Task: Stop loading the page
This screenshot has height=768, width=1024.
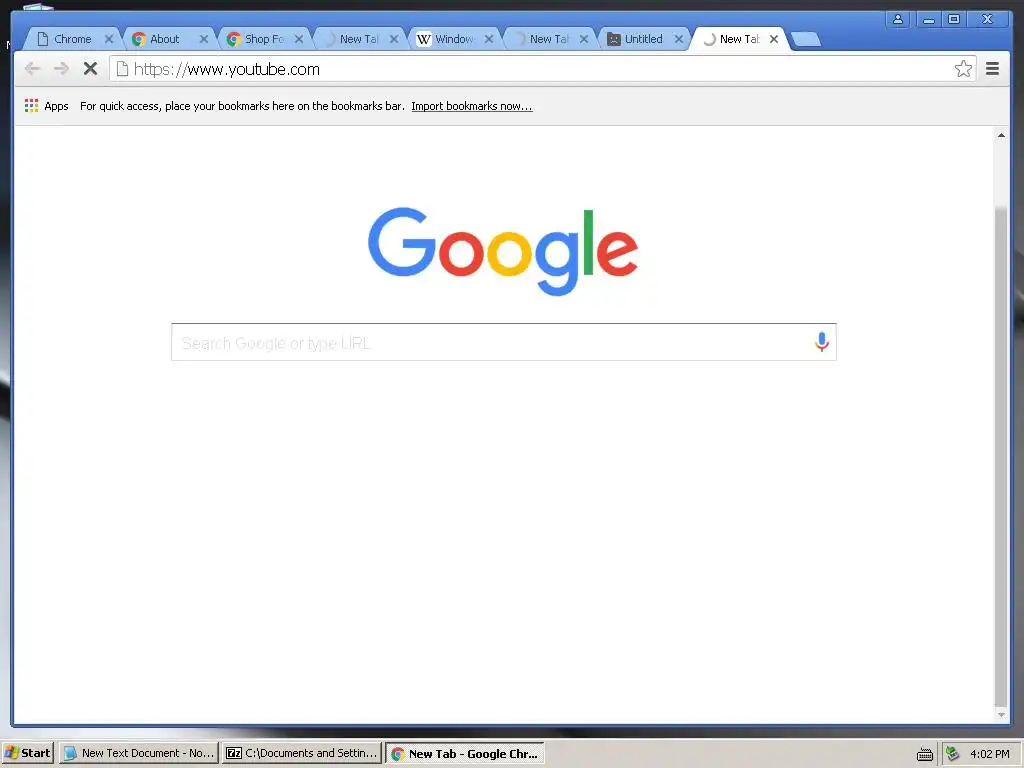Action: click(x=90, y=69)
